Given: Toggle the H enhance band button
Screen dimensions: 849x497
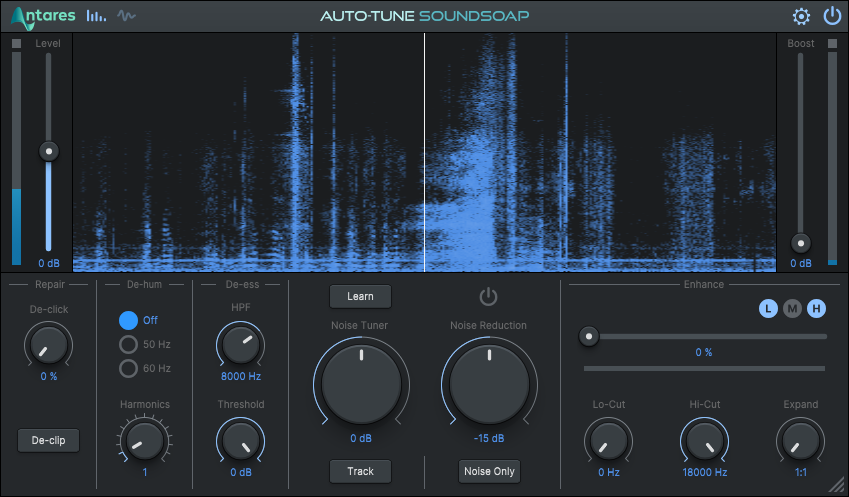Looking at the screenshot, I should point(816,309).
